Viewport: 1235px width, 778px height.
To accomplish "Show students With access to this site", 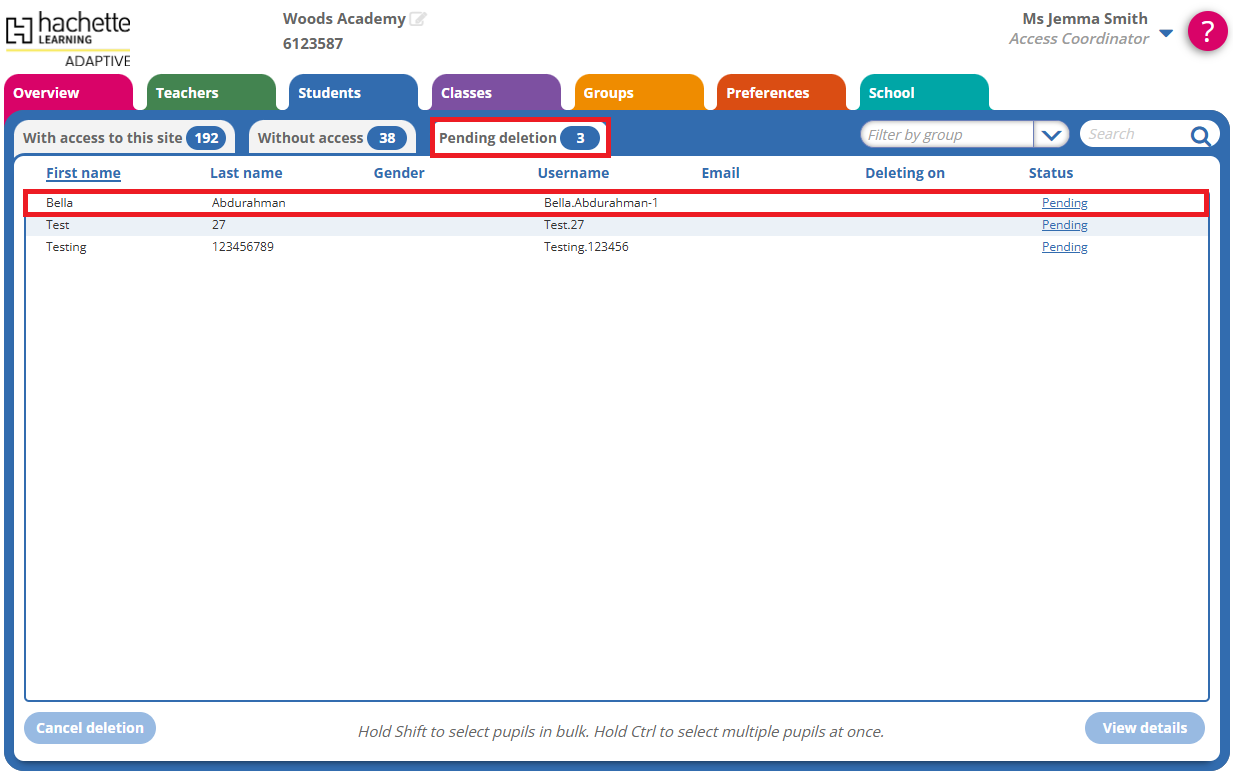I will 123,138.
